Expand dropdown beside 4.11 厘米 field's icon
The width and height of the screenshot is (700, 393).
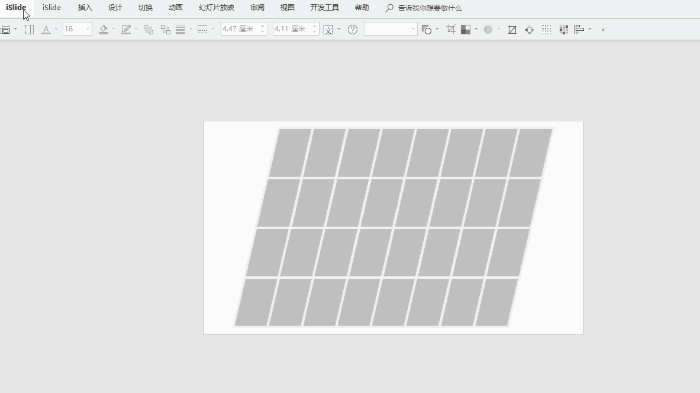click(339, 29)
